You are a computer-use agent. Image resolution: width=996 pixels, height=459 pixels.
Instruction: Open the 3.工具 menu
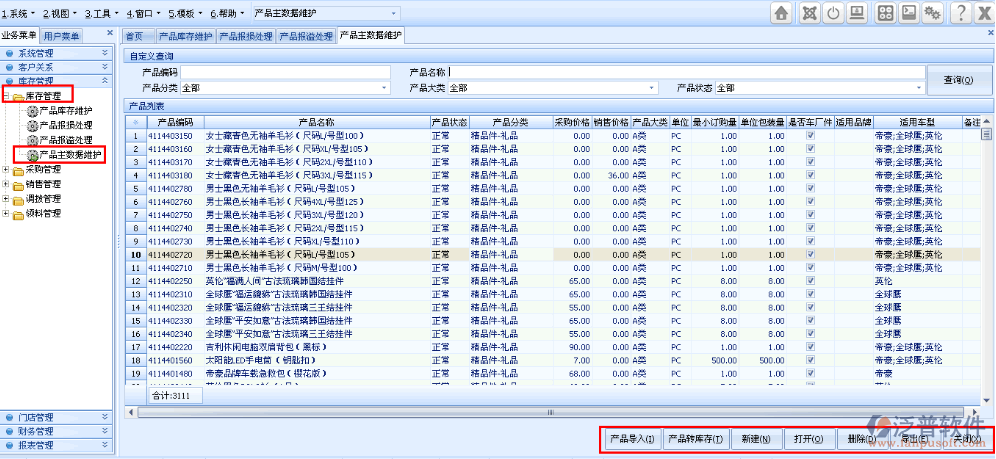[99, 14]
